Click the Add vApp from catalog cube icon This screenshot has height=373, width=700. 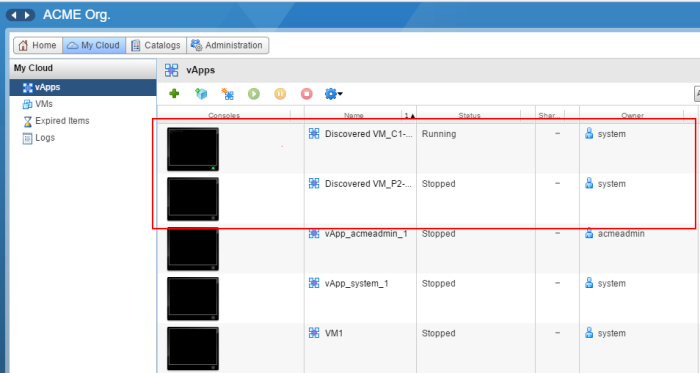pos(201,94)
